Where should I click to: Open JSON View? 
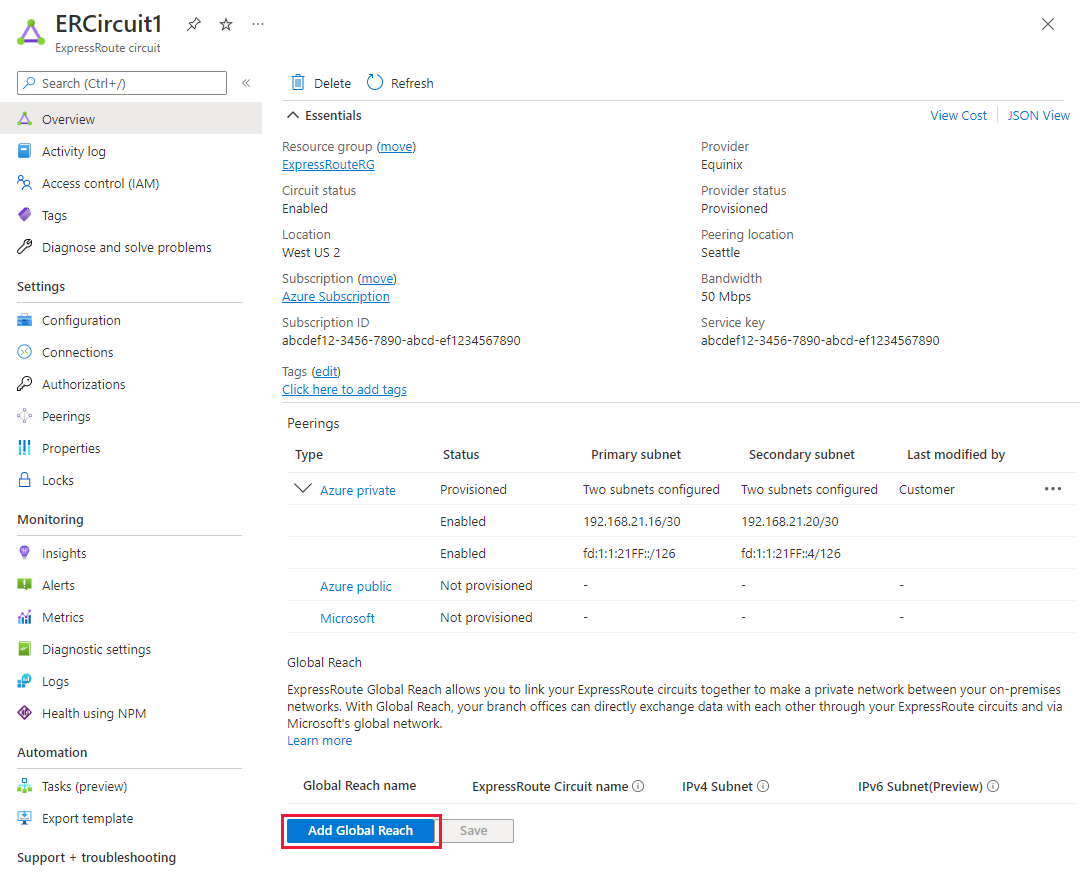pyautogui.click(x=1038, y=115)
